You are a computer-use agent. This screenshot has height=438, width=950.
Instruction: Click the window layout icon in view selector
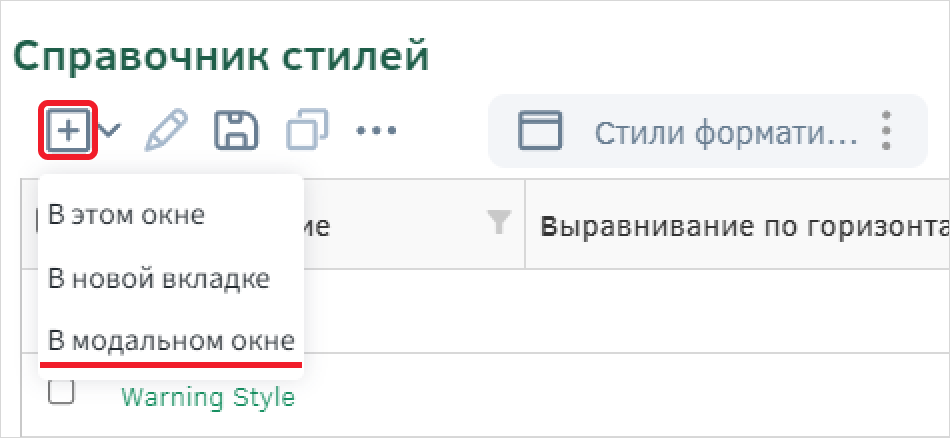point(539,130)
